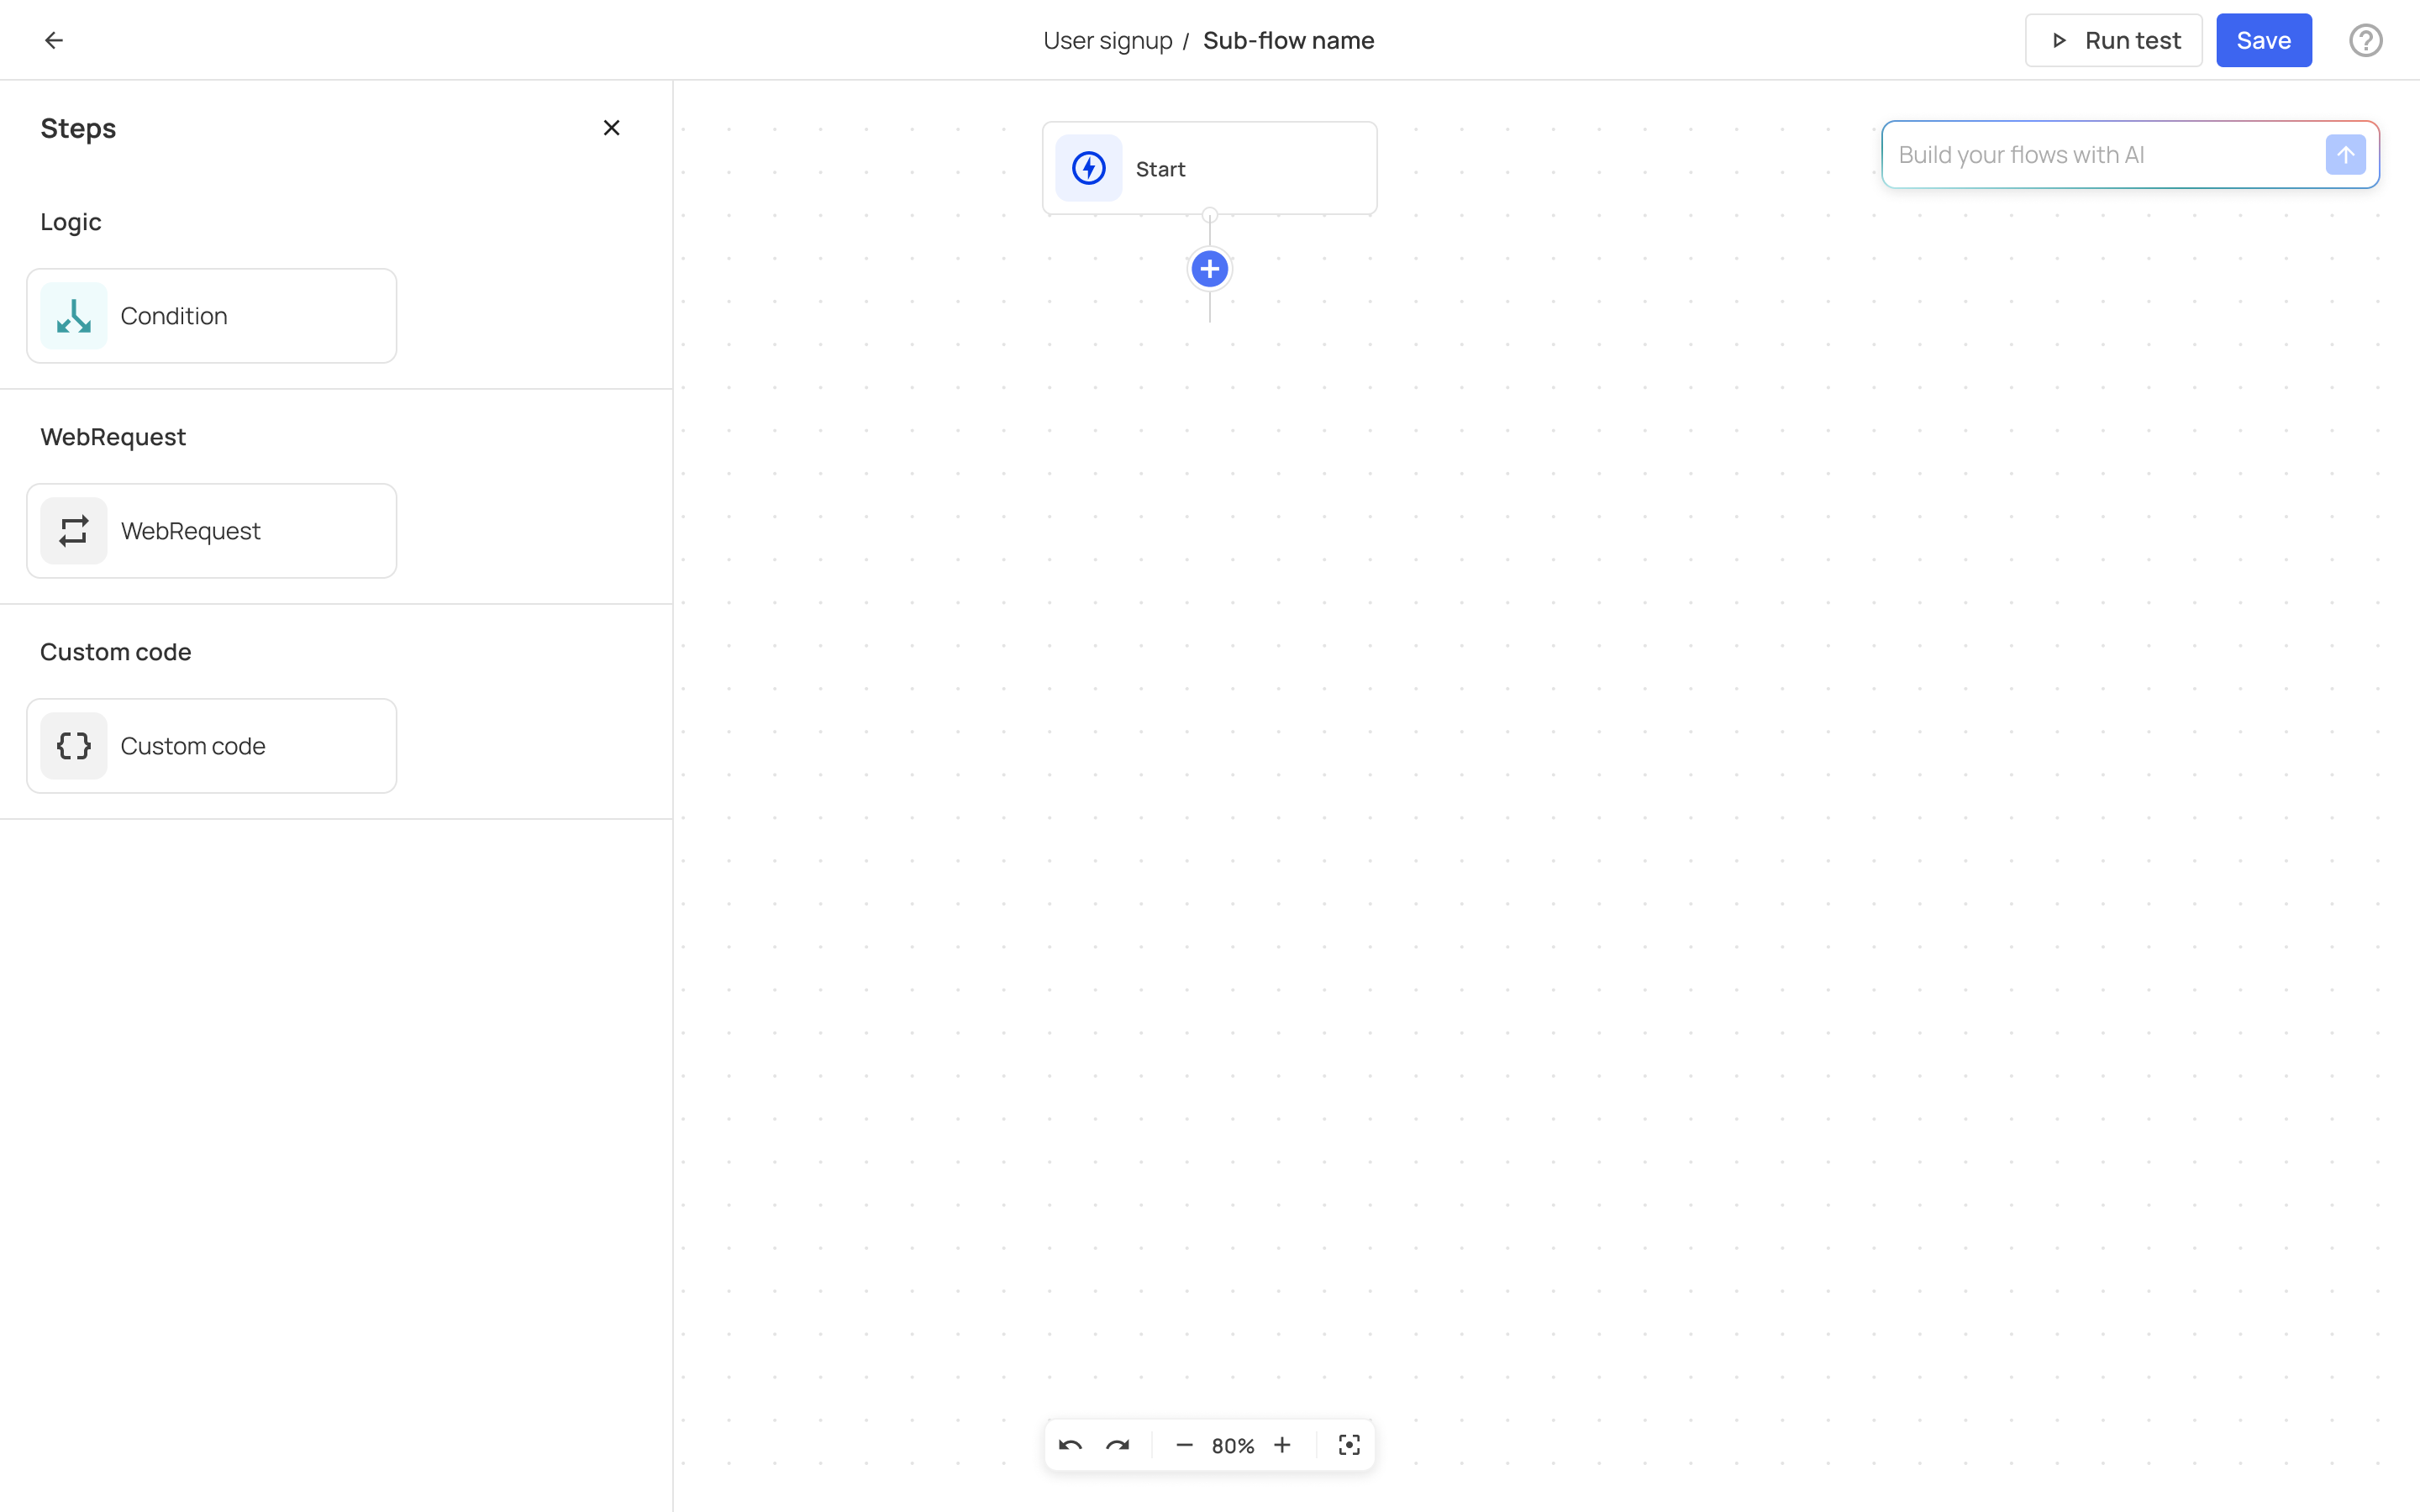Click into the Build your flows with AI field
Screen dimensions: 2420x1512
(2100, 155)
